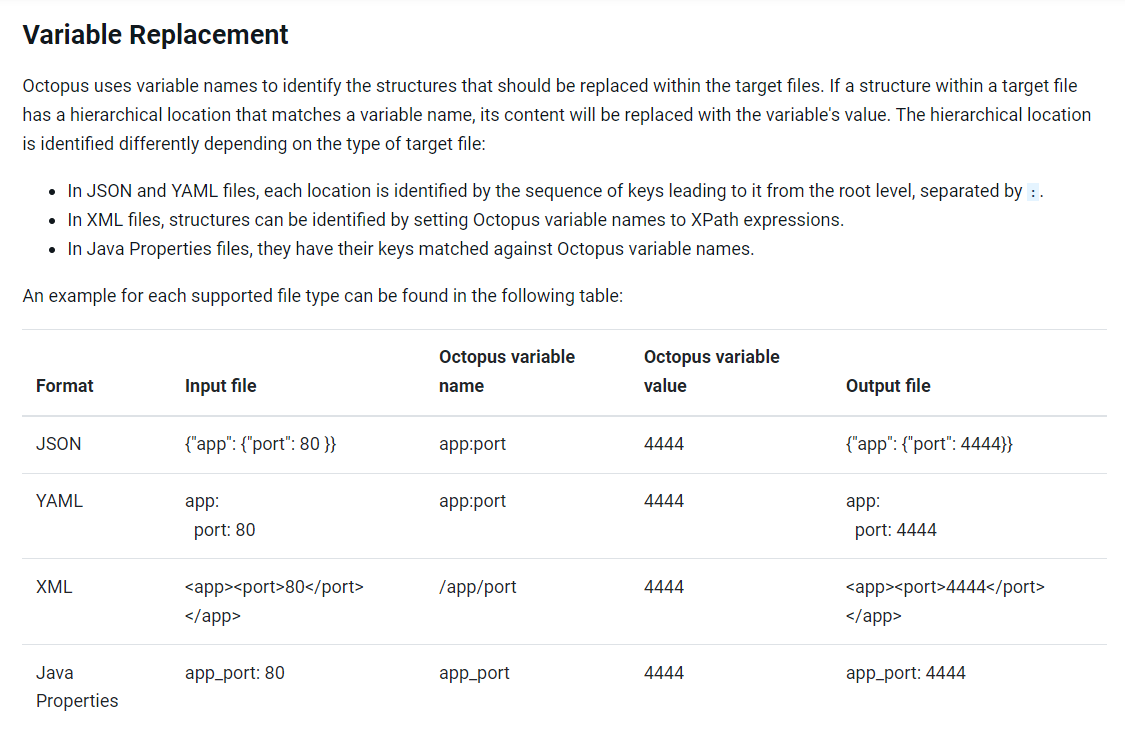
Task: Select the JSON format cell
Action: pos(59,444)
